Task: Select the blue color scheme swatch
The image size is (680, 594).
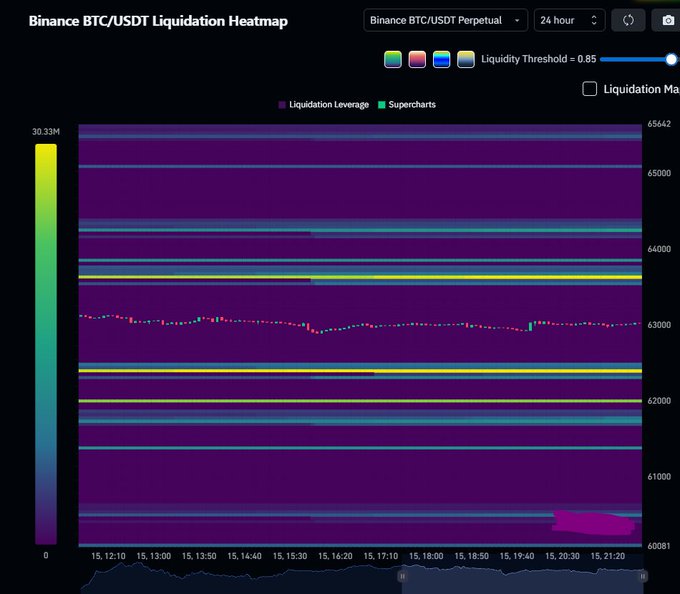Action: click(441, 59)
